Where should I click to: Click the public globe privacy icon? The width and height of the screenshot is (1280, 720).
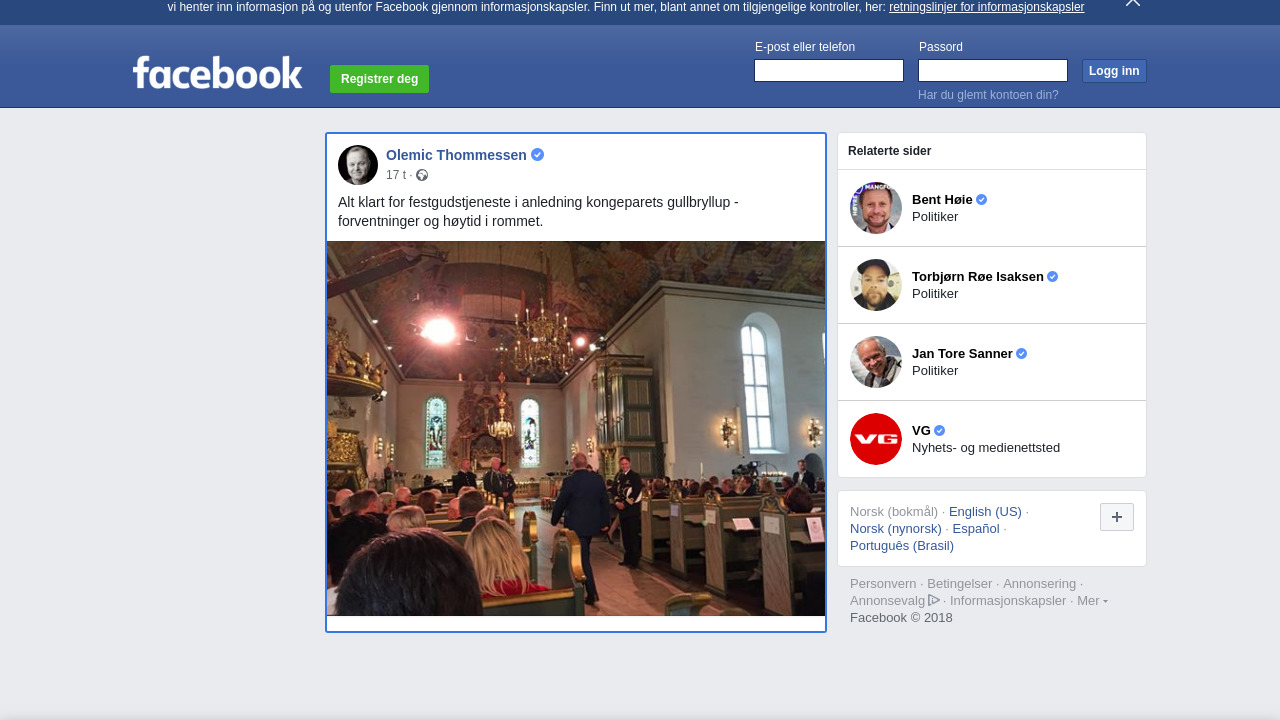[x=422, y=175]
